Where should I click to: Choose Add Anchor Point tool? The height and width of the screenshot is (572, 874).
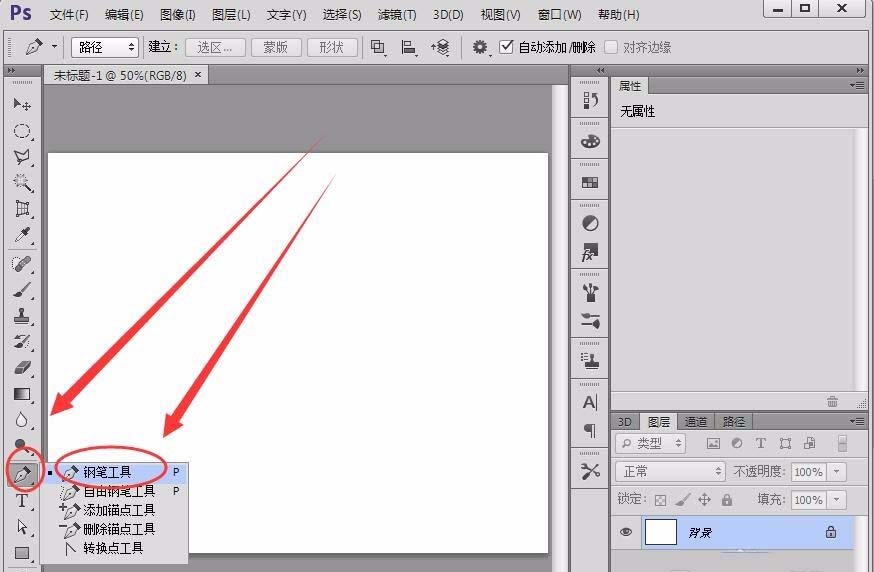tap(118, 510)
